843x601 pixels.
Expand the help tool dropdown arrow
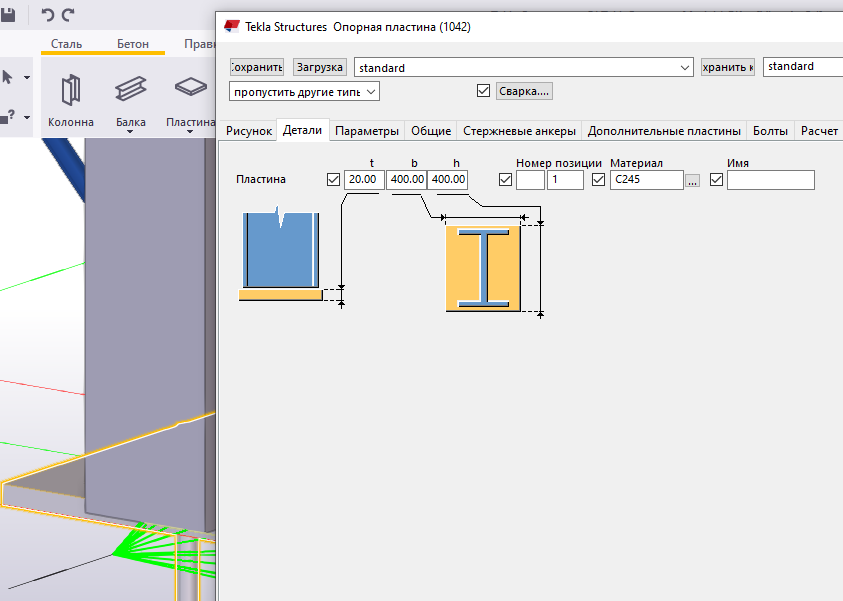(27, 117)
